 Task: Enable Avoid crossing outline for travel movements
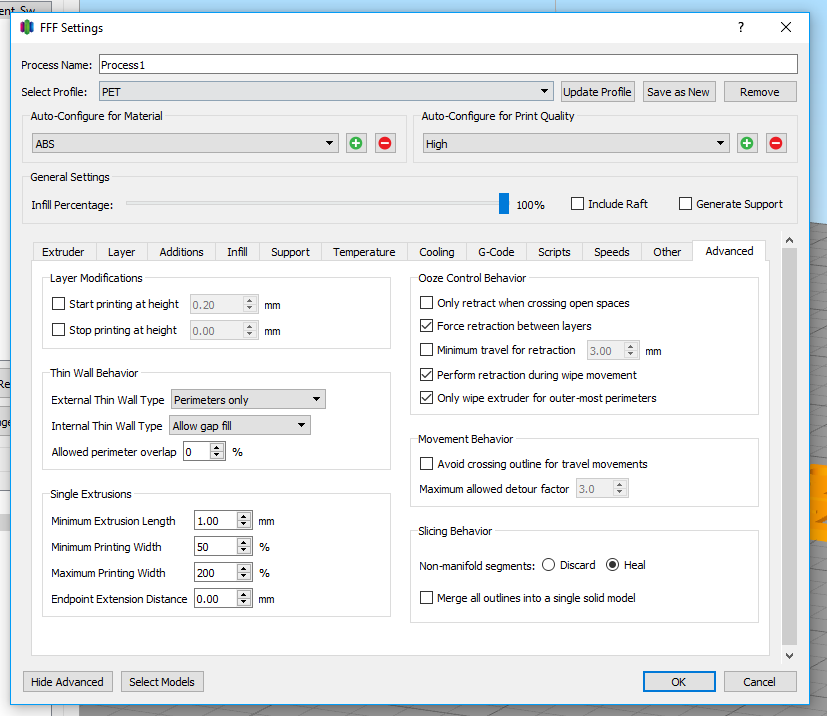[426, 463]
